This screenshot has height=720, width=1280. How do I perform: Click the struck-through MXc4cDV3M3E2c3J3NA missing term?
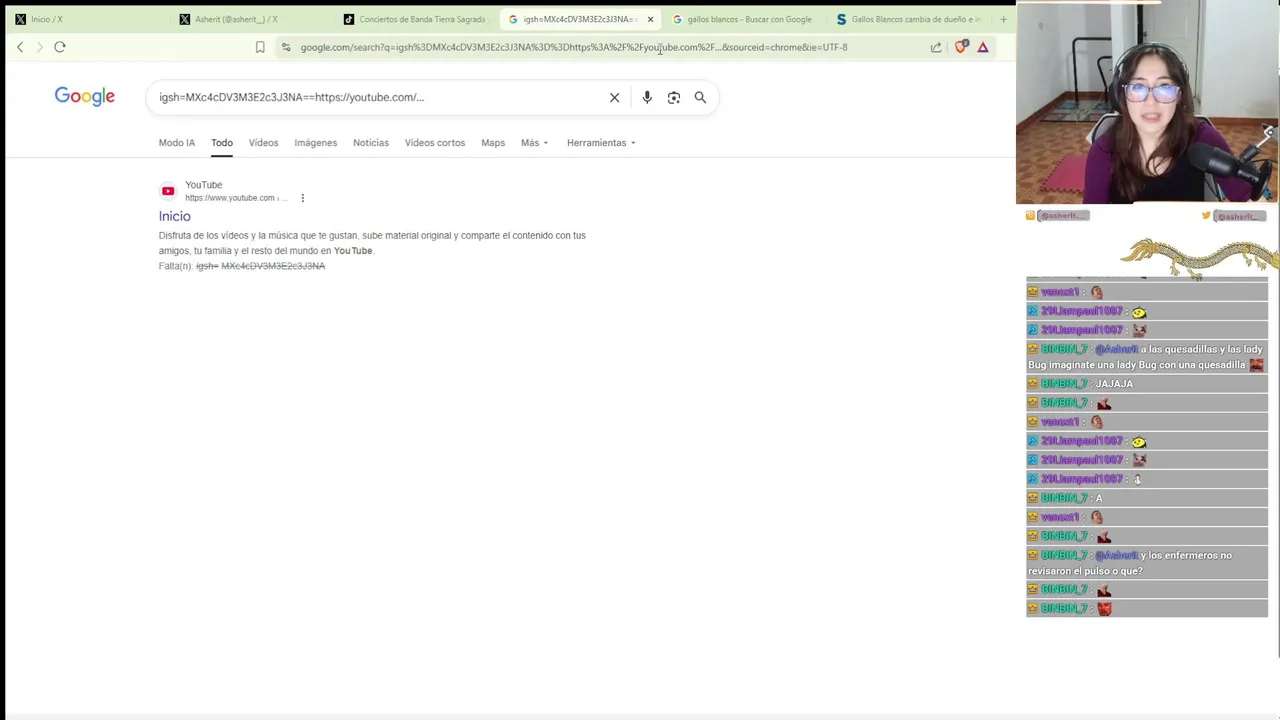tap(273, 266)
